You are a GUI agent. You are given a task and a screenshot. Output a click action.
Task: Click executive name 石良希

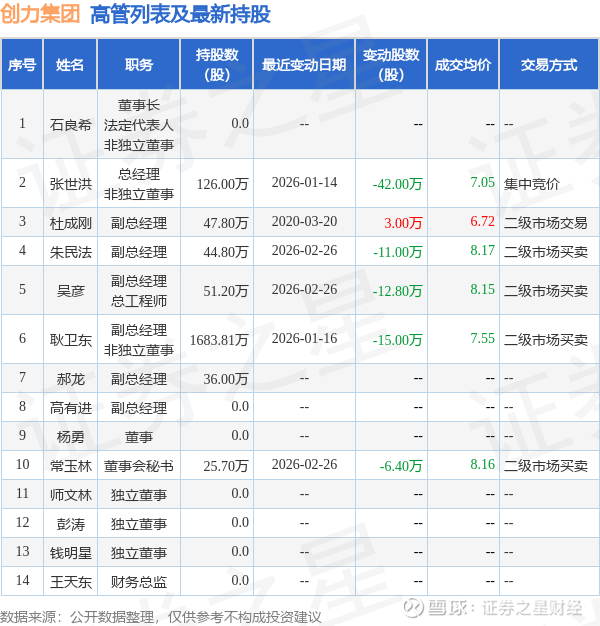70,125
